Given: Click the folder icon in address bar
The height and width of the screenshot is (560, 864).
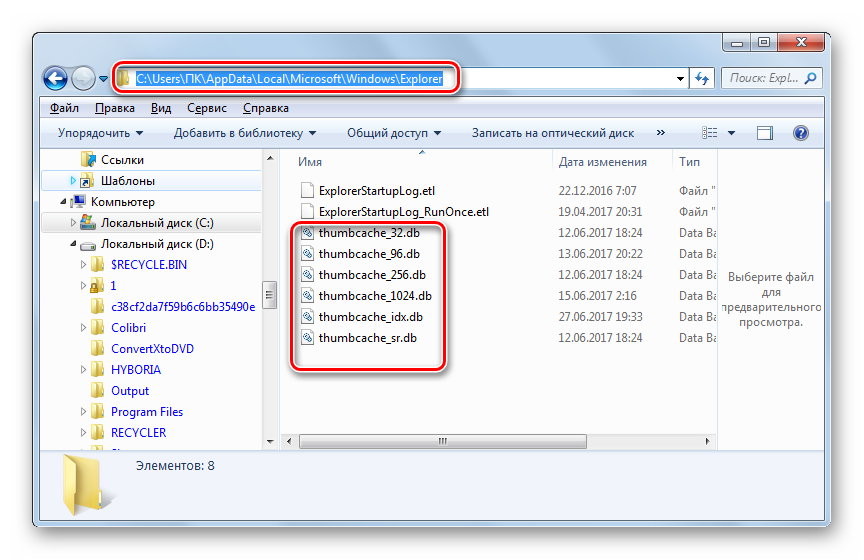Looking at the screenshot, I should point(124,78).
